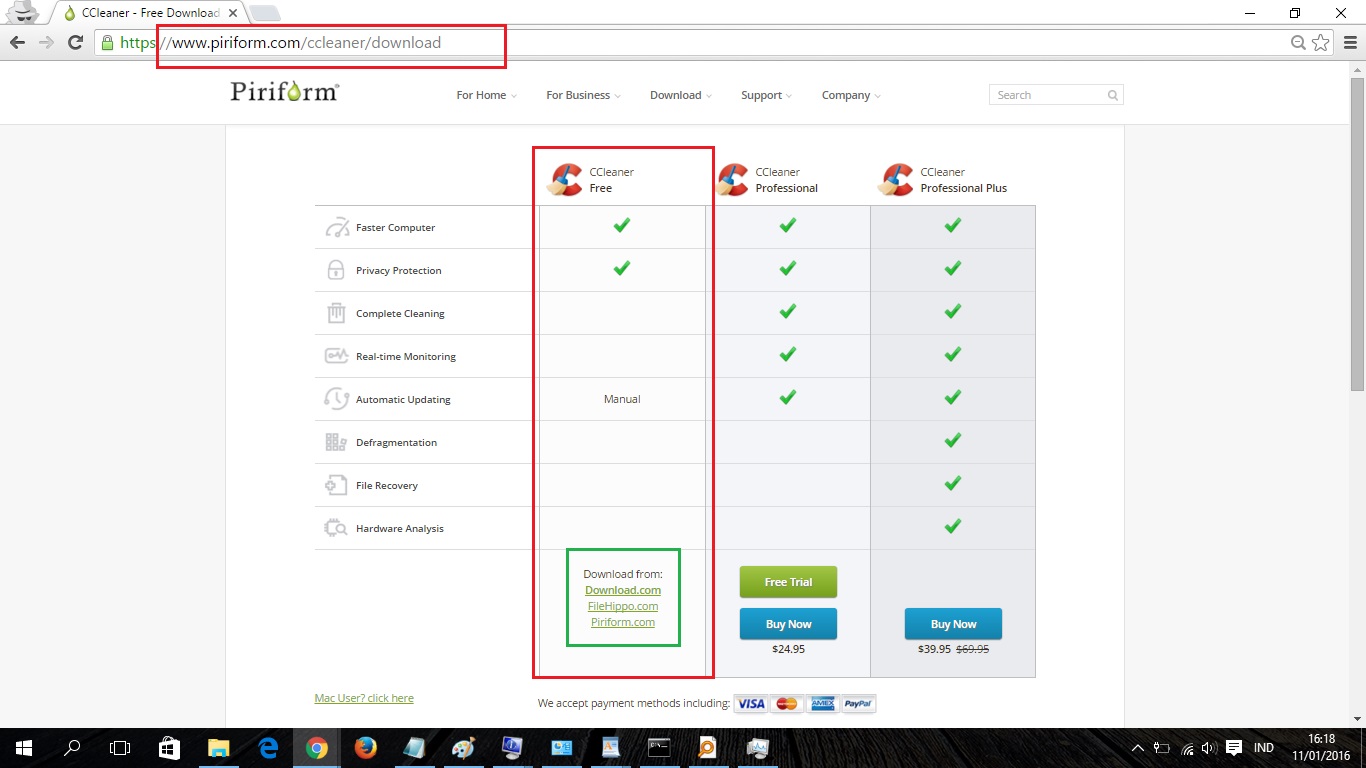This screenshot has width=1366, height=768.
Task: Click the Defragmentation row label
Action: (x=396, y=442)
